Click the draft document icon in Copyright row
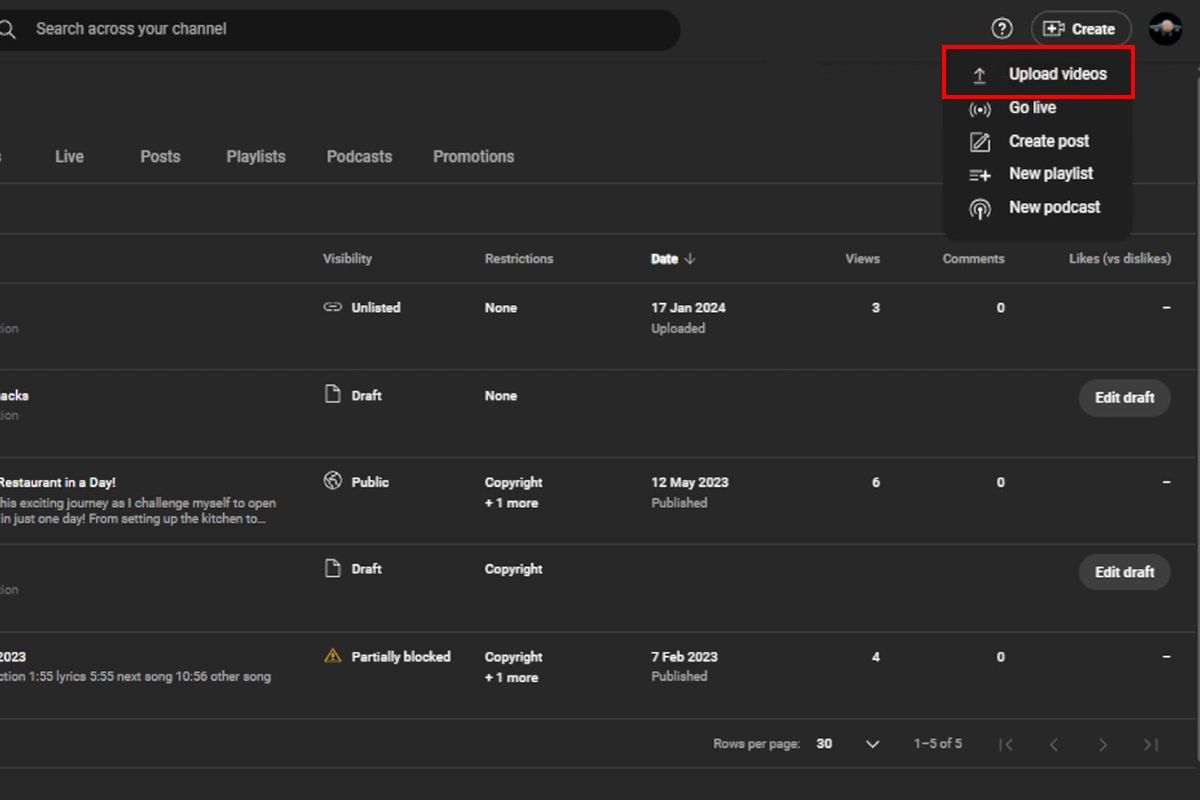 [333, 568]
